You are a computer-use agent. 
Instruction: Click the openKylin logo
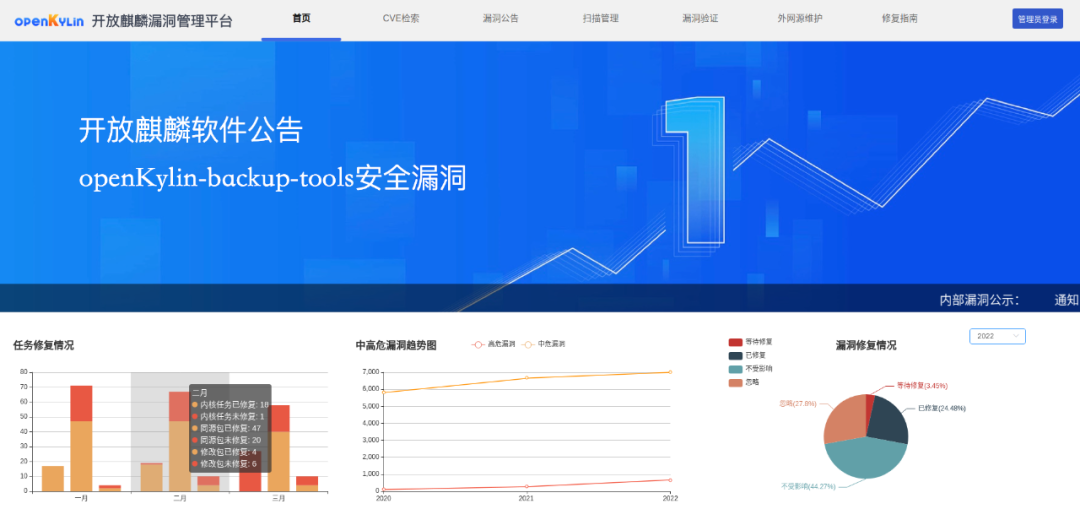coord(46,20)
